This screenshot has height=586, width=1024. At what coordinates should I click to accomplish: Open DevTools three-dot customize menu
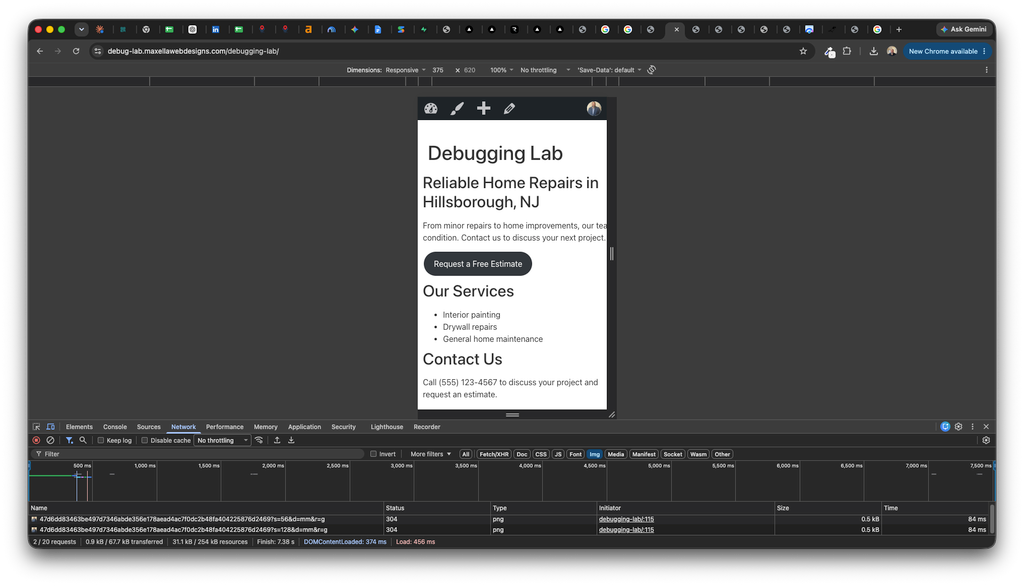click(x=972, y=427)
